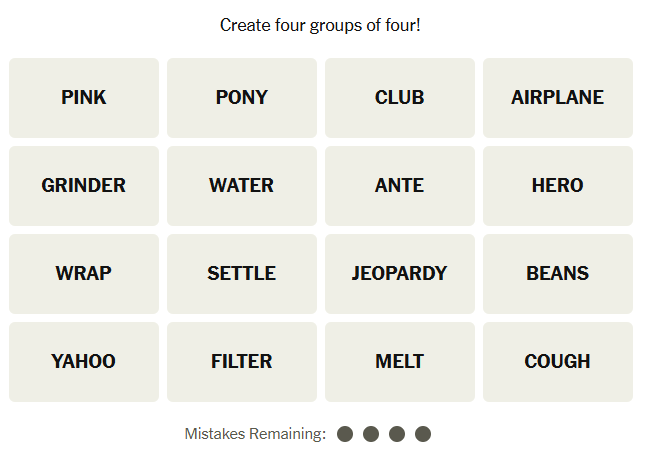Screen dimensions: 647x452
Task: Select the GRINDER tile
Action: [84, 186]
